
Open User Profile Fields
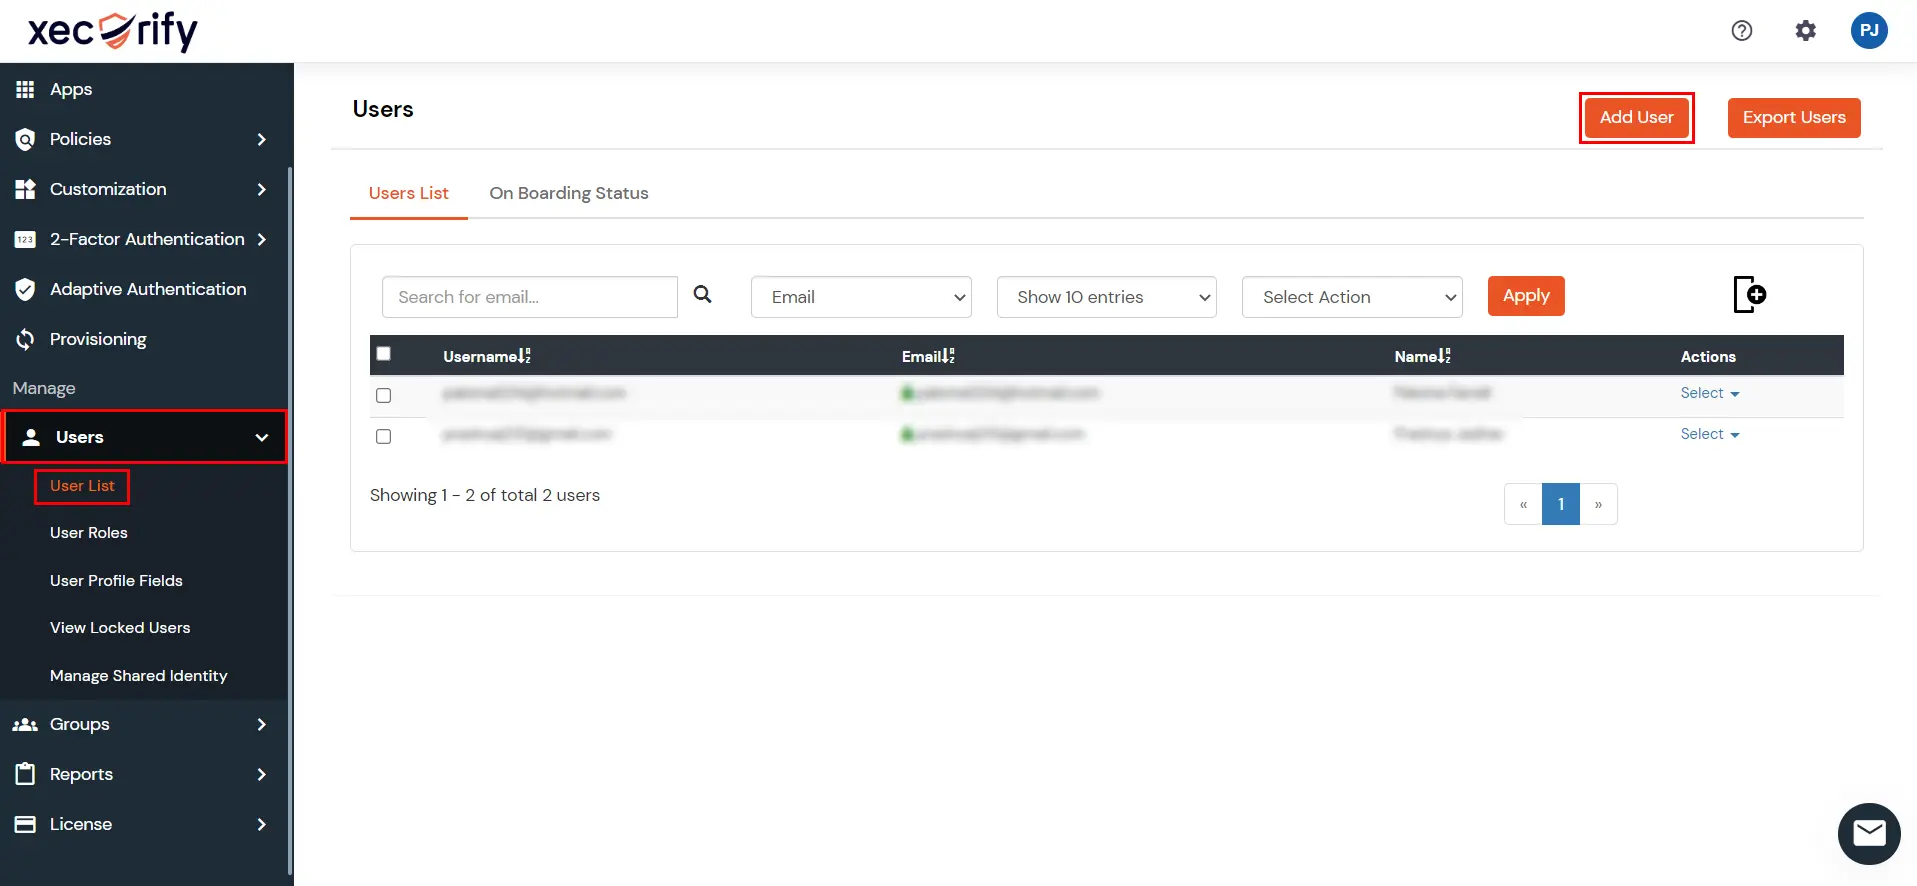(x=116, y=581)
